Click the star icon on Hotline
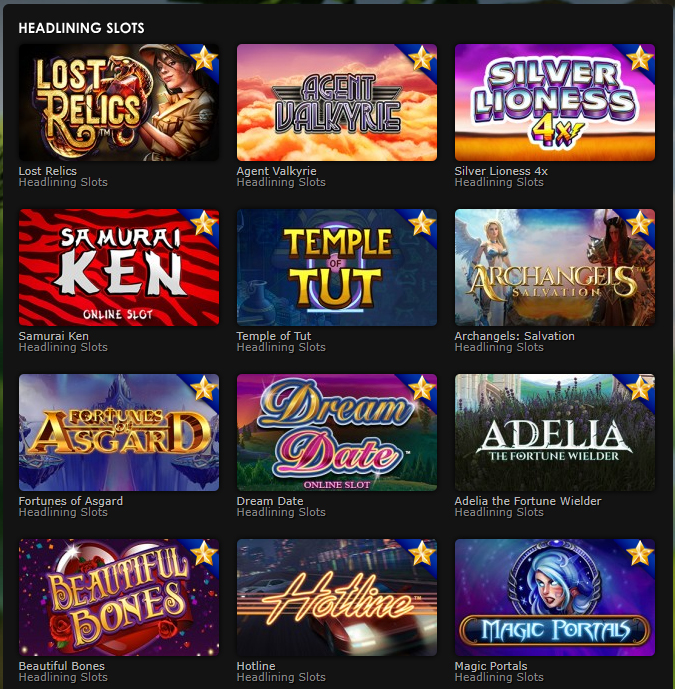675x689 pixels. click(422, 554)
